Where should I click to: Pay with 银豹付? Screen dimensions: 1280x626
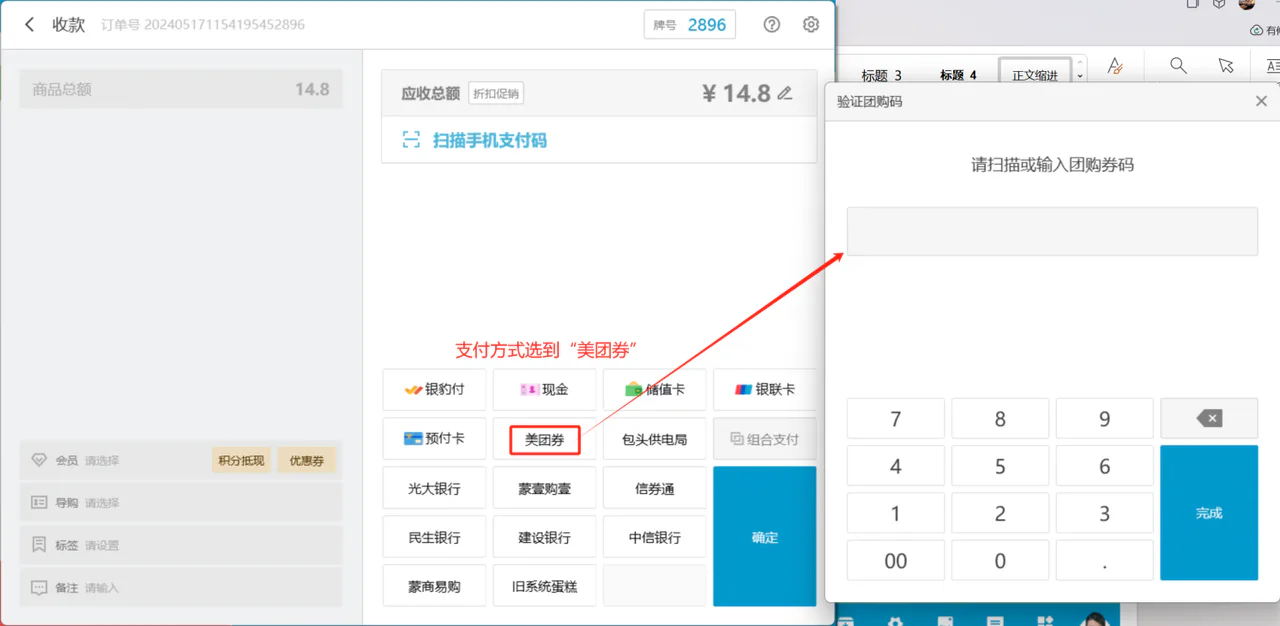pyautogui.click(x=434, y=390)
